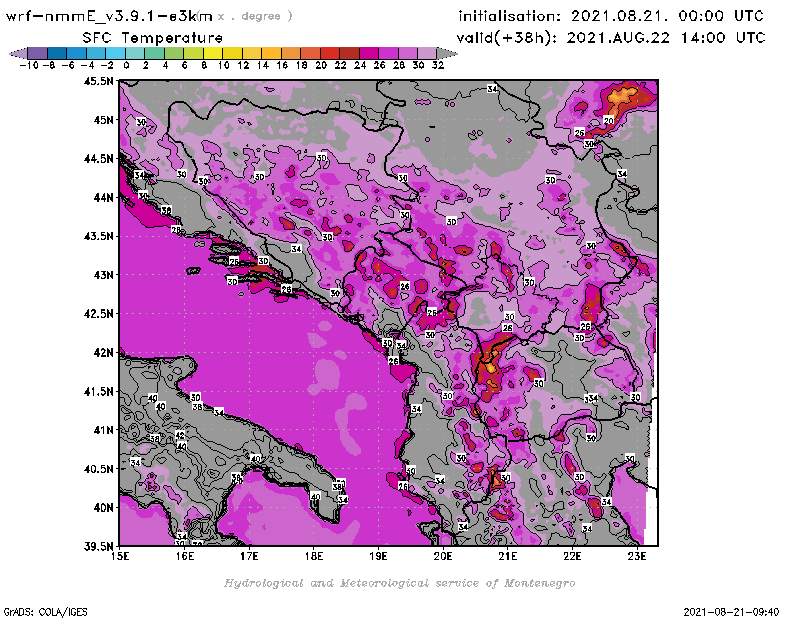Click the blue swatch between -6 and -4
Image resolution: width=800 pixels, height=618 pixels.
tap(77, 53)
